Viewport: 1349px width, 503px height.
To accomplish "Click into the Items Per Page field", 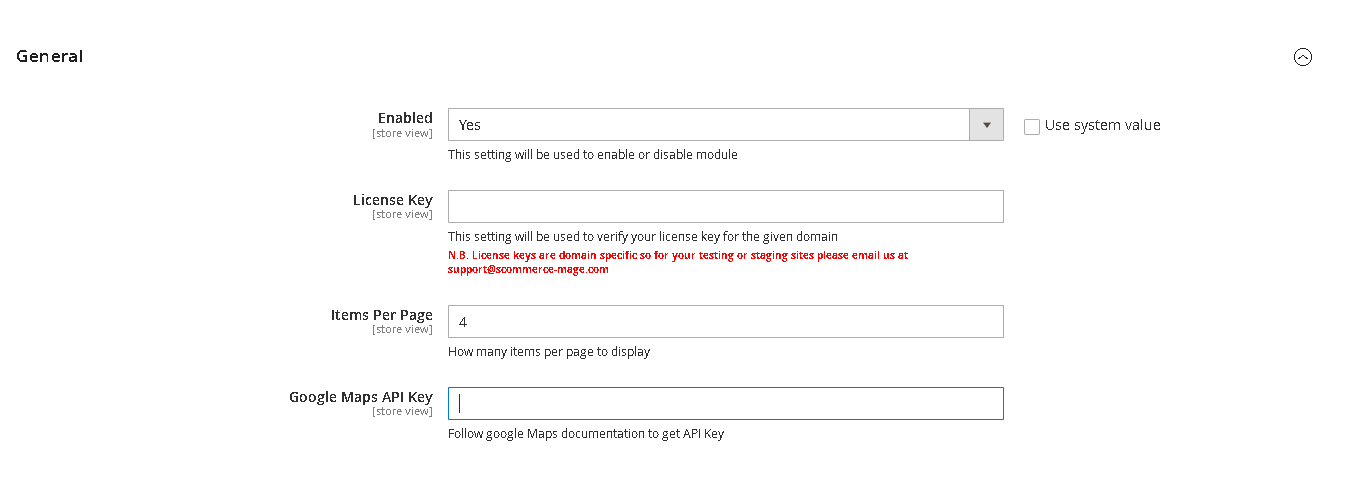I will (725, 321).
